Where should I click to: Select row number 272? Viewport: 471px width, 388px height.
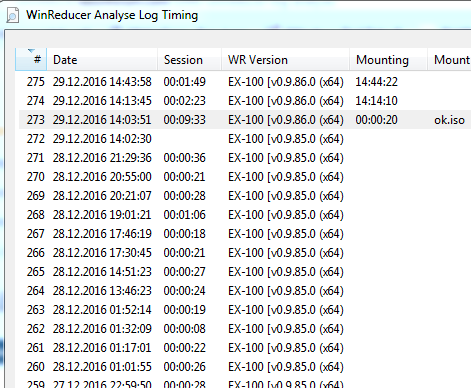coord(36,139)
